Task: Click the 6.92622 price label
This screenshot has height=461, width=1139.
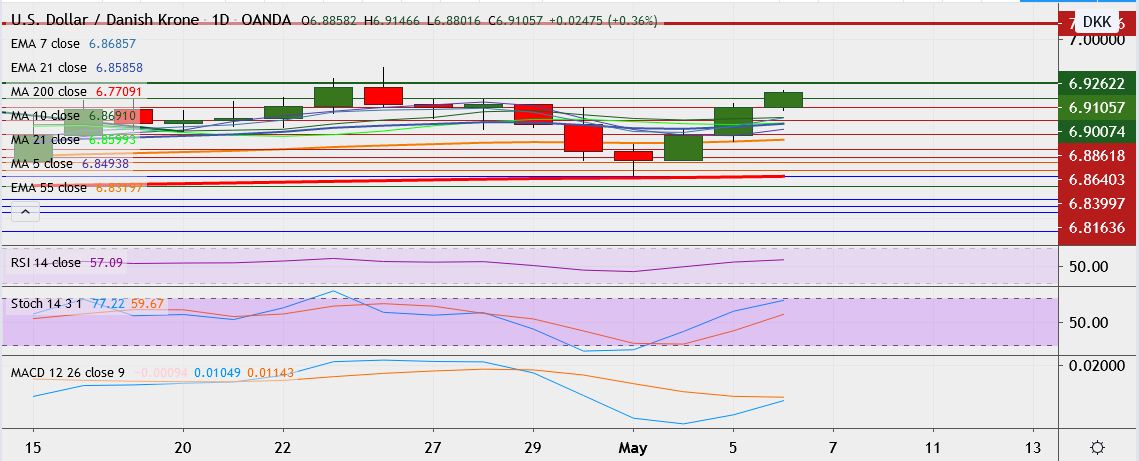Action: tap(1097, 83)
